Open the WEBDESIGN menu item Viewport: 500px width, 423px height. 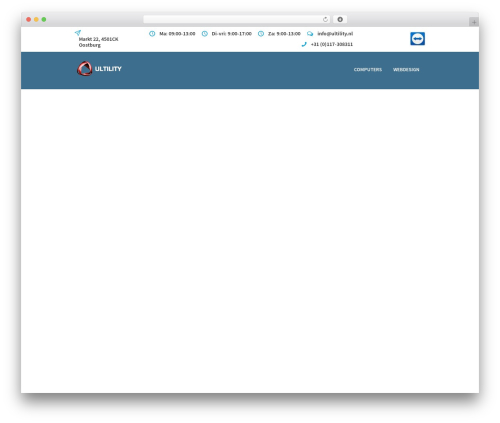(x=406, y=70)
